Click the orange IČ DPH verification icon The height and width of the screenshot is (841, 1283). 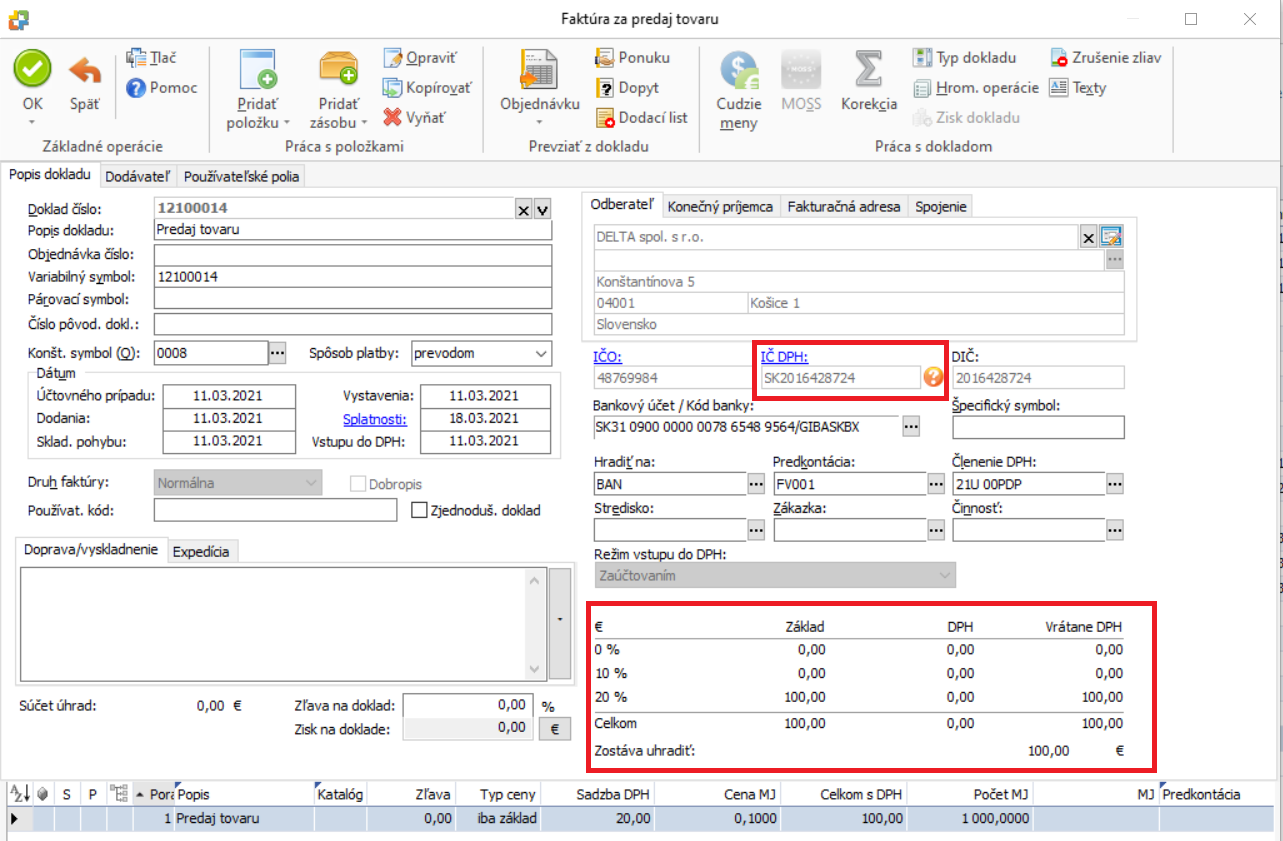pos(933,378)
